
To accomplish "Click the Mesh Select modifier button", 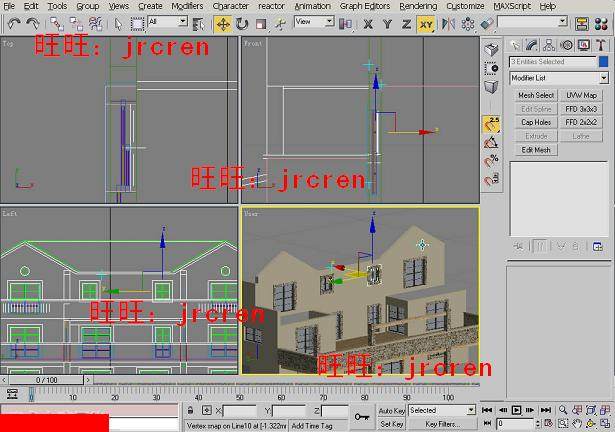I will pos(536,95).
